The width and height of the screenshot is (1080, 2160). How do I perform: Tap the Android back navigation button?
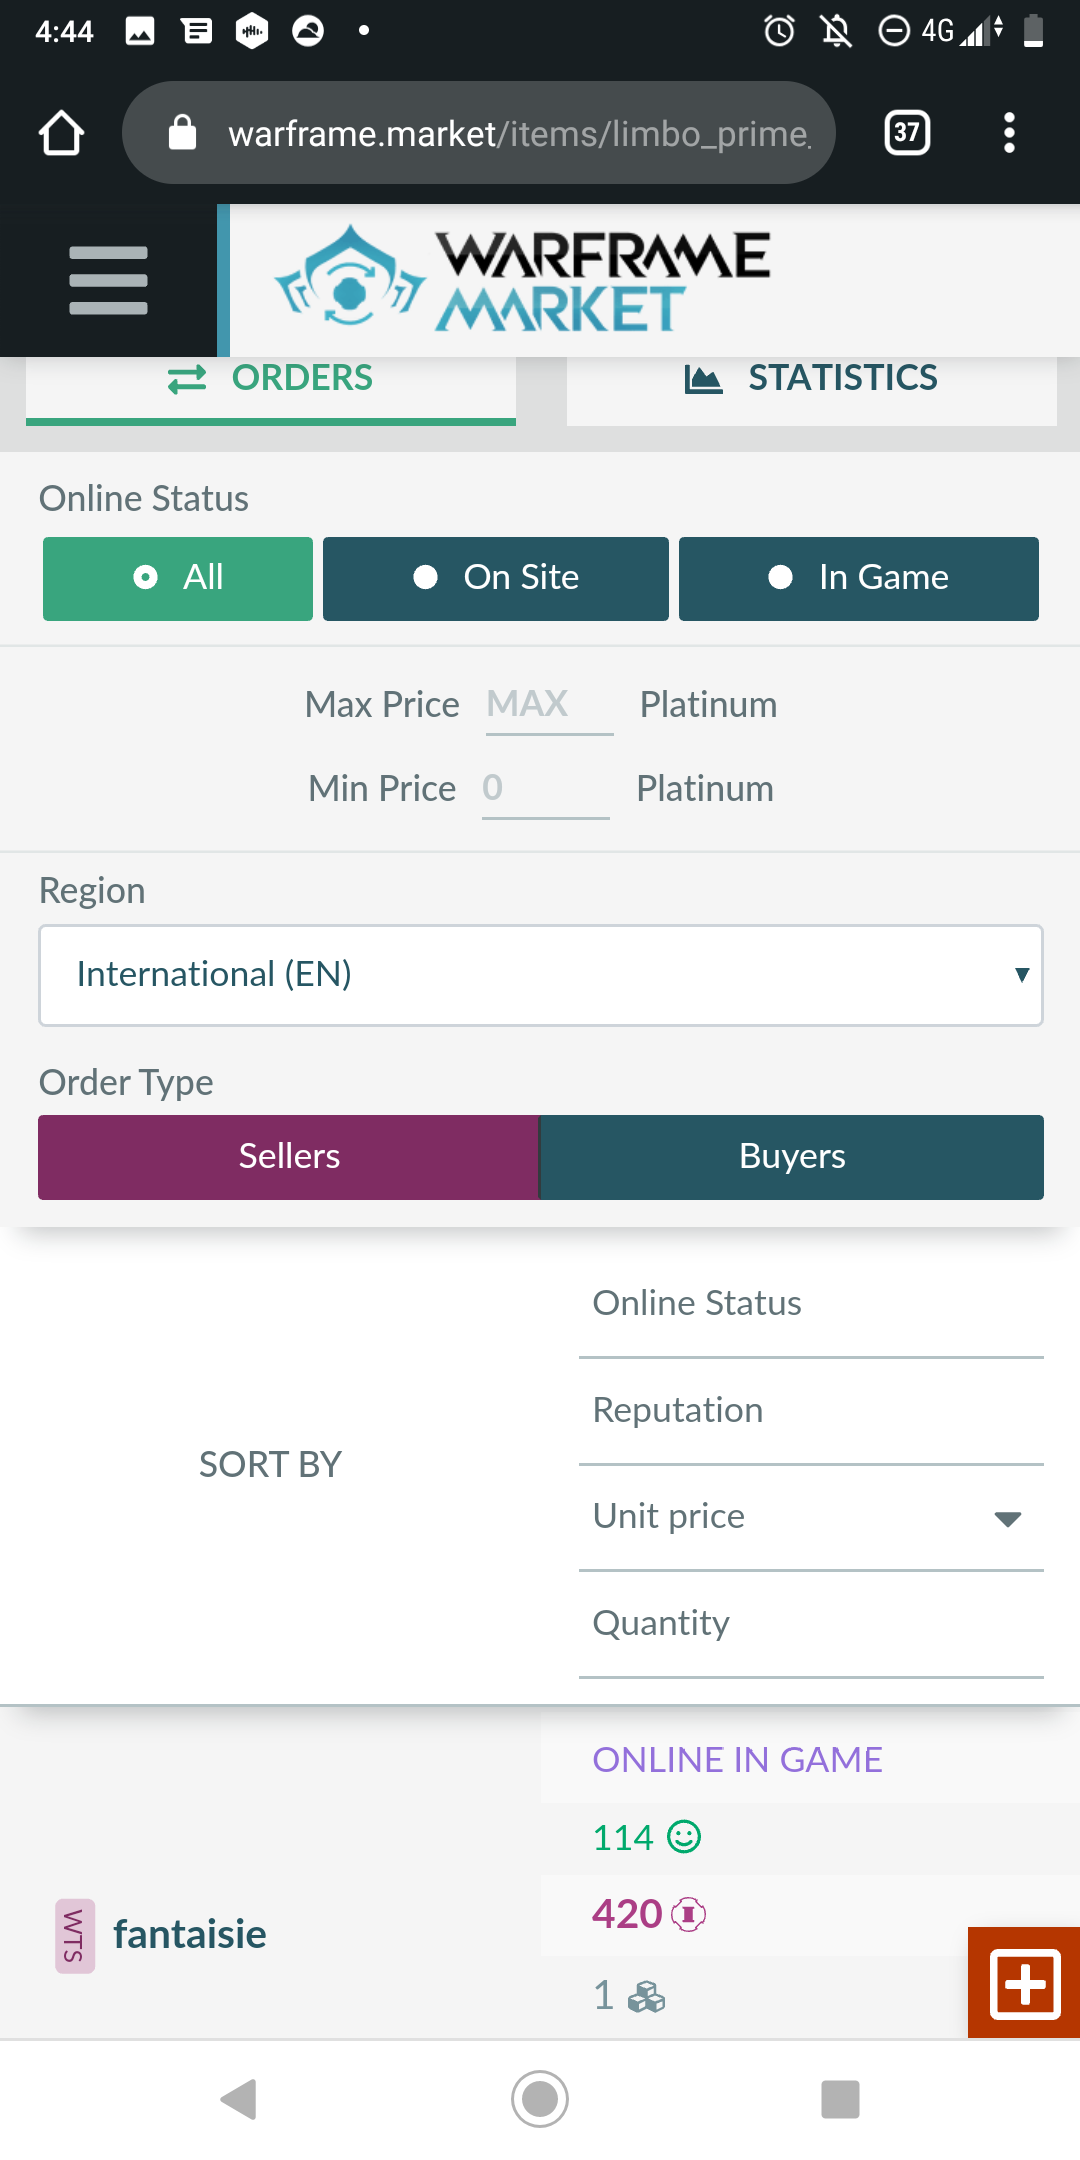click(x=239, y=2099)
